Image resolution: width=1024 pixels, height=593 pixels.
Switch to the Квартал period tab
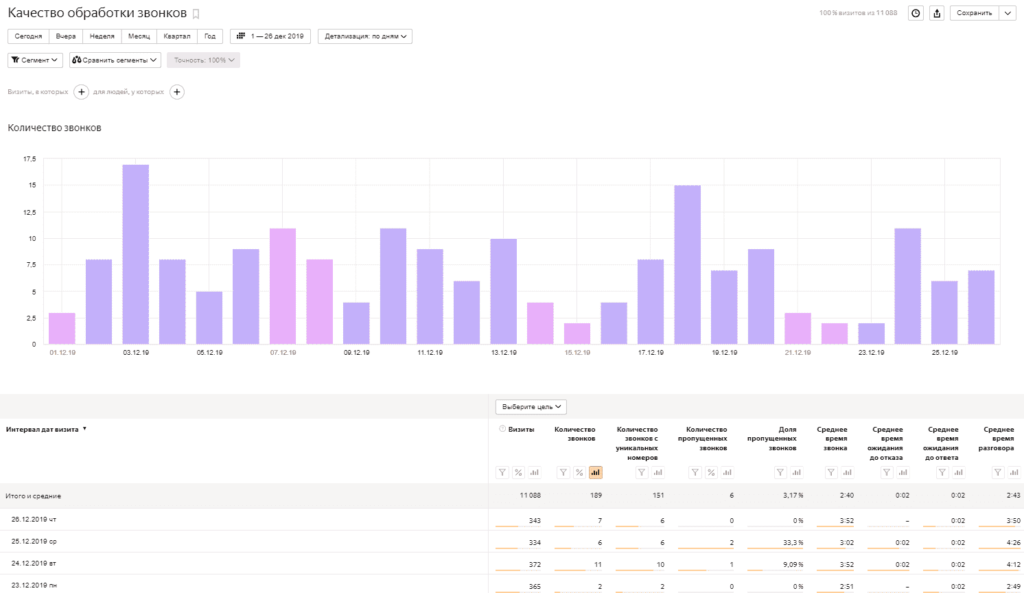click(176, 36)
